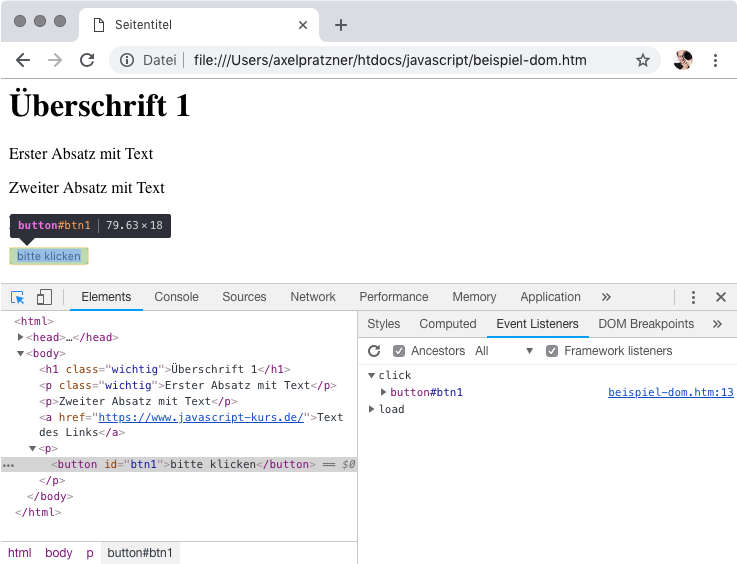
Task: Toggle the device toolbar icon
Action: pyautogui.click(x=44, y=297)
